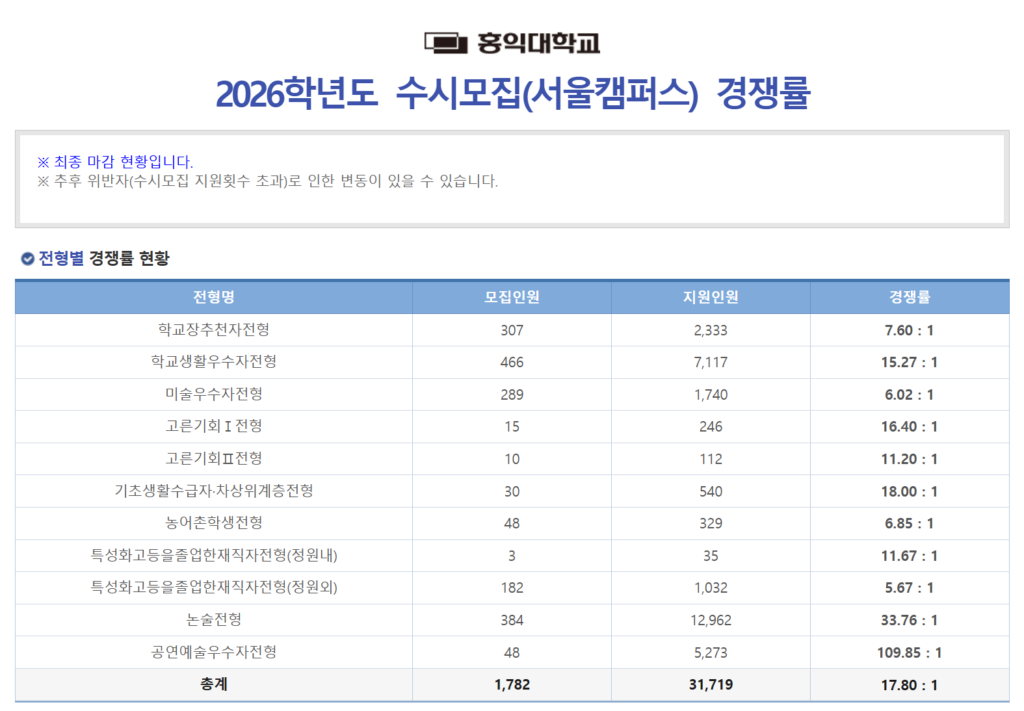Click the 466 recruitment count cell

[512, 362]
